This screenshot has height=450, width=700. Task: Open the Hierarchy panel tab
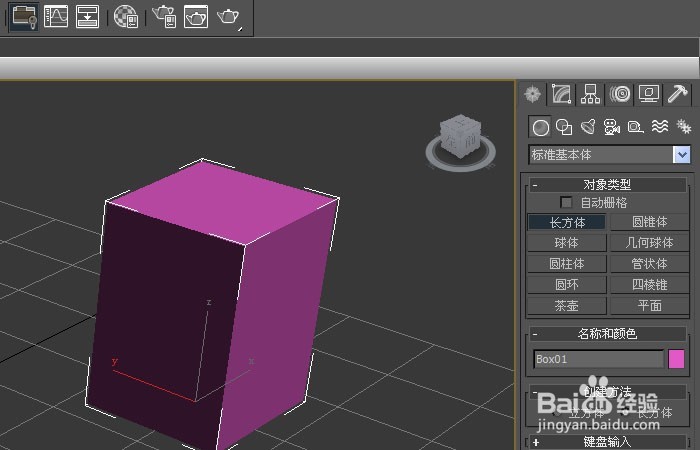pyautogui.click(x=591, y=94)
